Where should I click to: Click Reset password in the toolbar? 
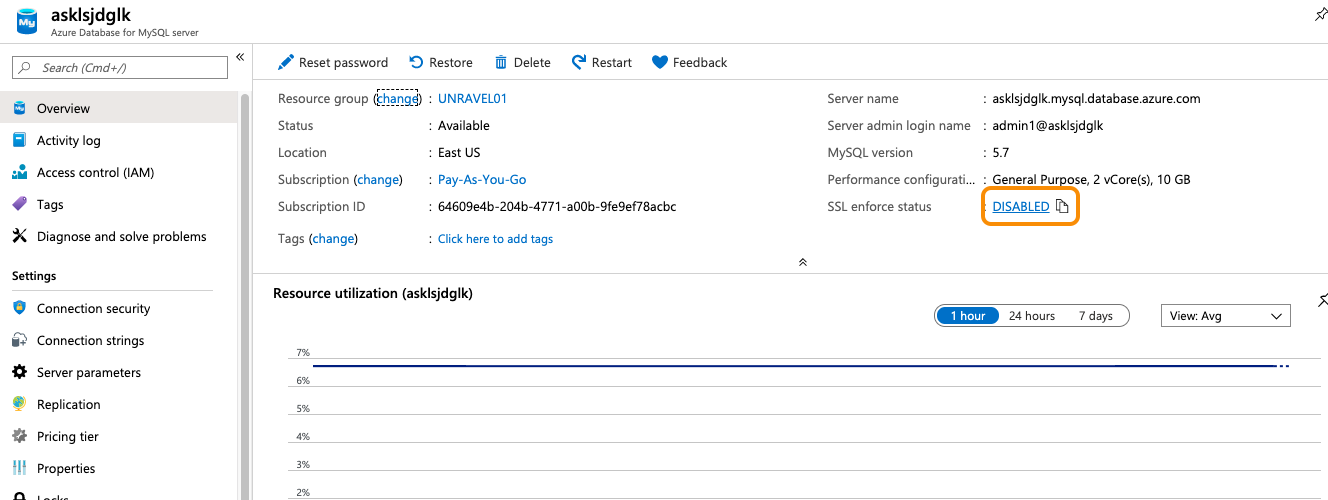pos(333,62)
